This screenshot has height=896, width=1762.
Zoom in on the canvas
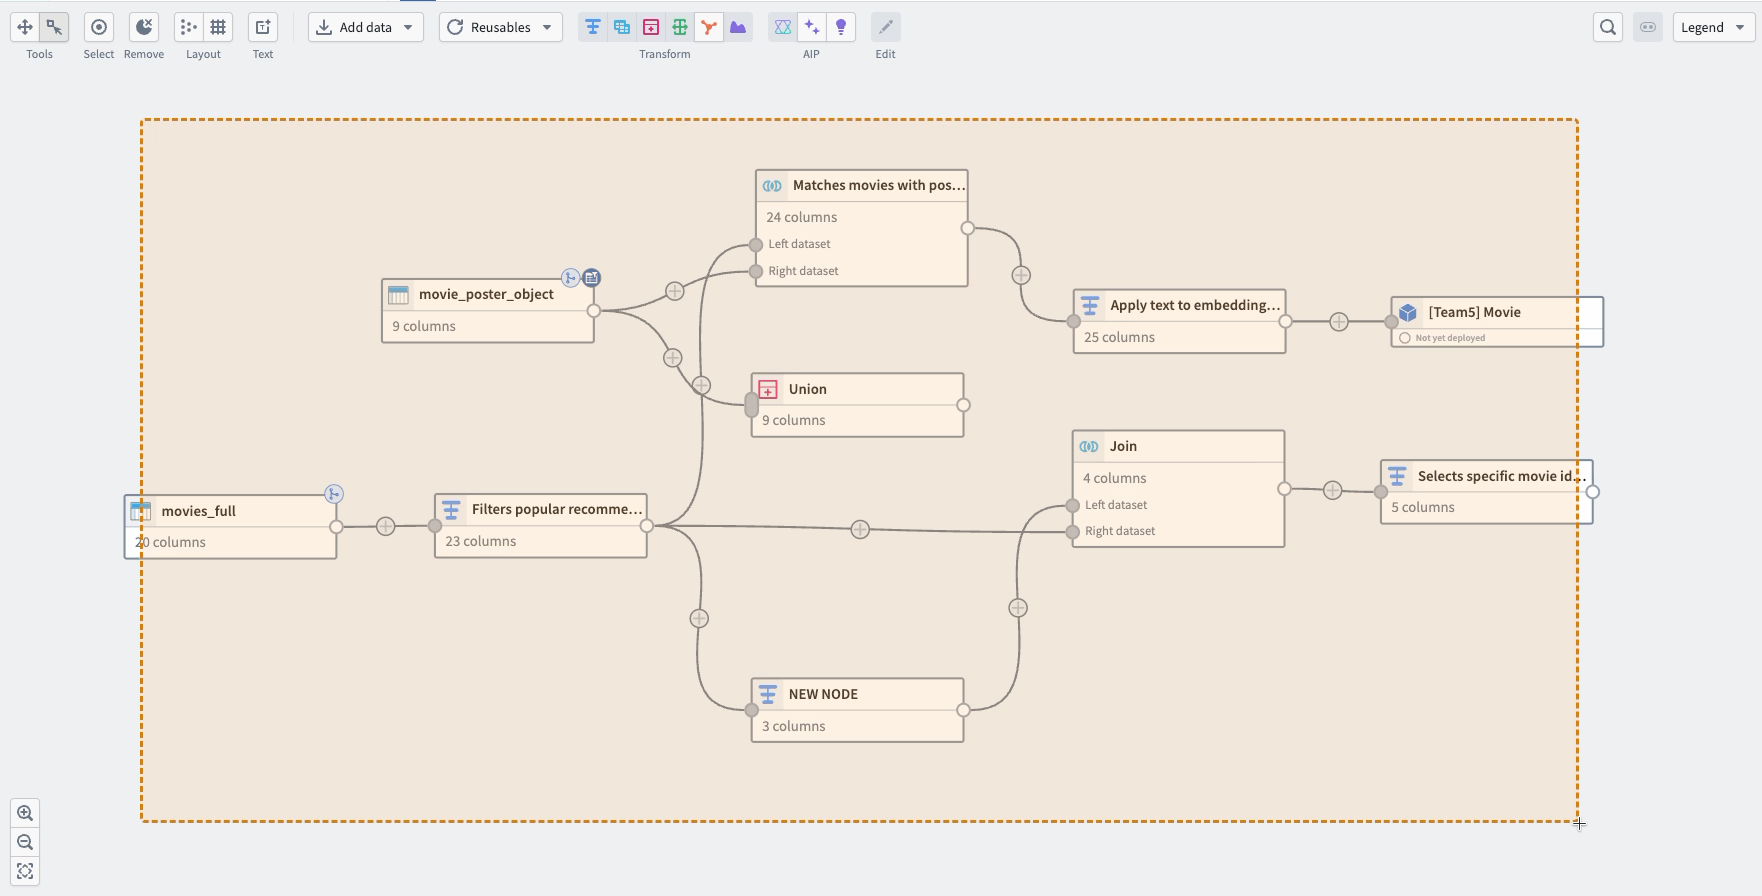tap(25, 813)
